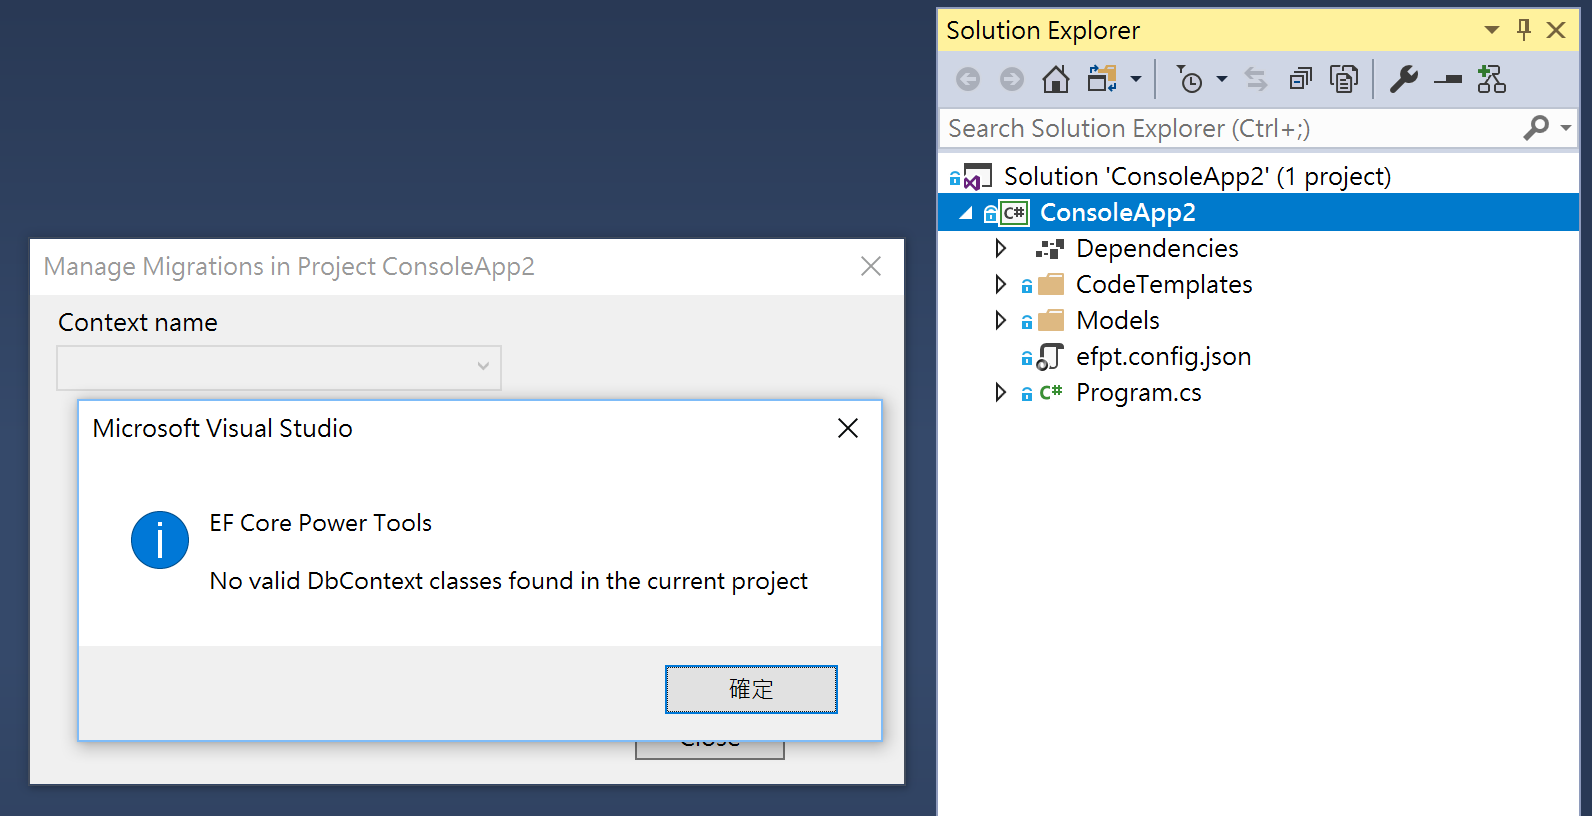1592x816 pixels.
Task: Close the Microsoft Visual Studio message box
Action: pyautogui.click(x=848, y=428)
